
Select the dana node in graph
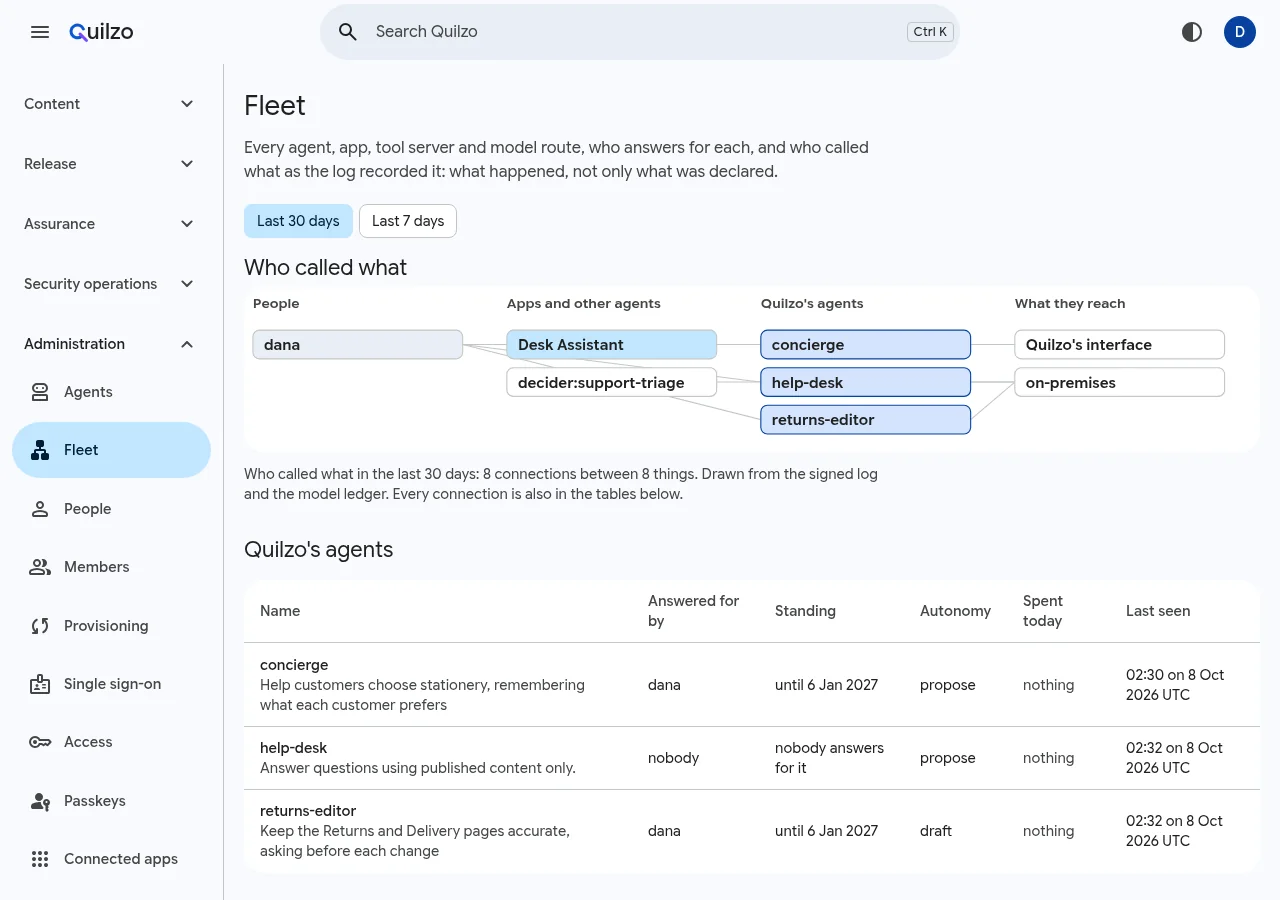tap(358, 345)
